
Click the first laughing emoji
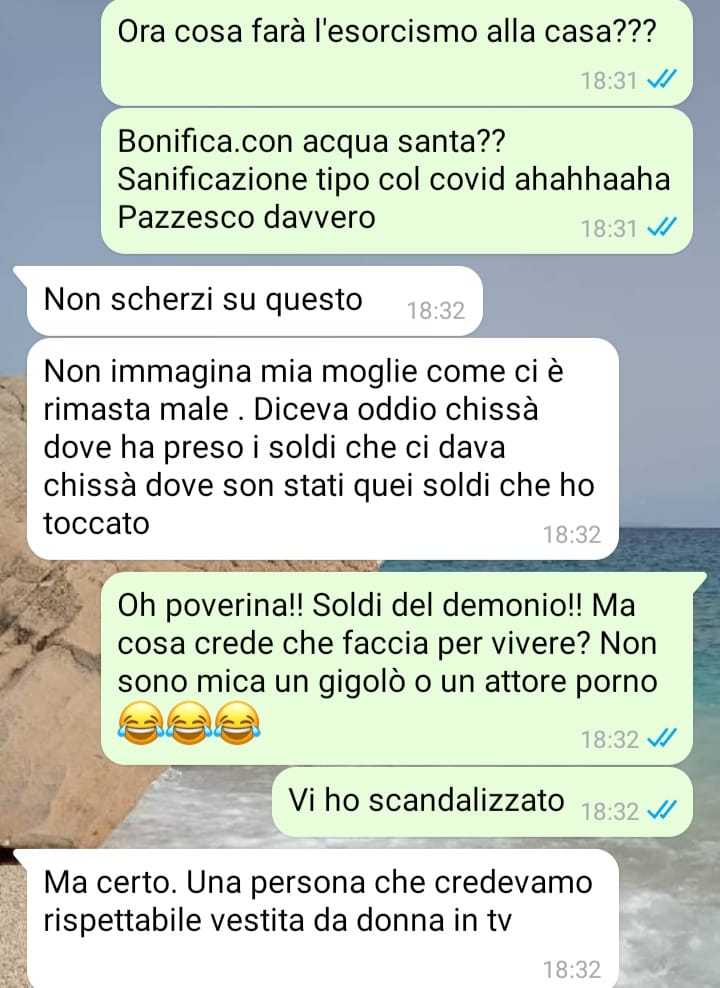(x=140, y=722)
